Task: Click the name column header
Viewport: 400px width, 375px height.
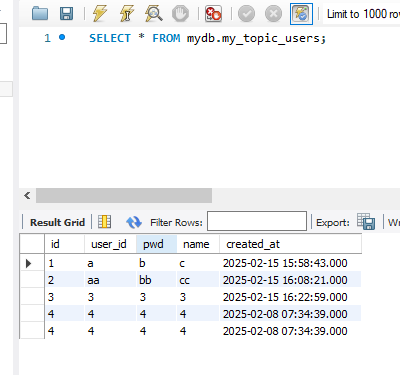Action: coord(198,244)
